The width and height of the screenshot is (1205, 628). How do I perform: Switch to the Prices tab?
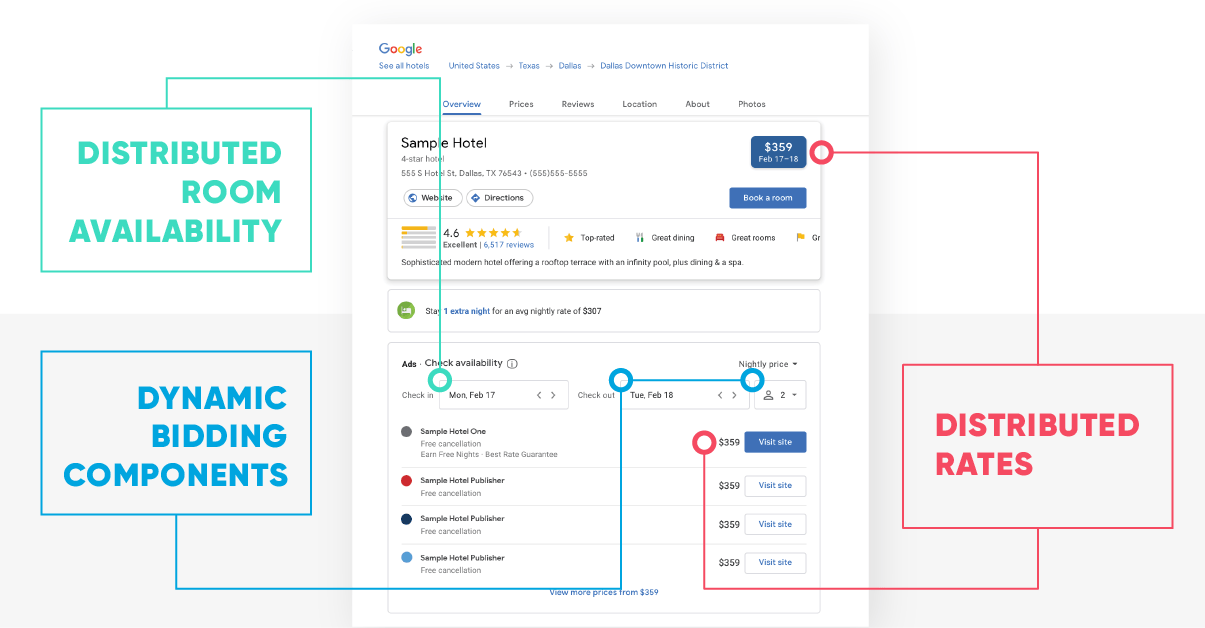[x=521, y=104]
